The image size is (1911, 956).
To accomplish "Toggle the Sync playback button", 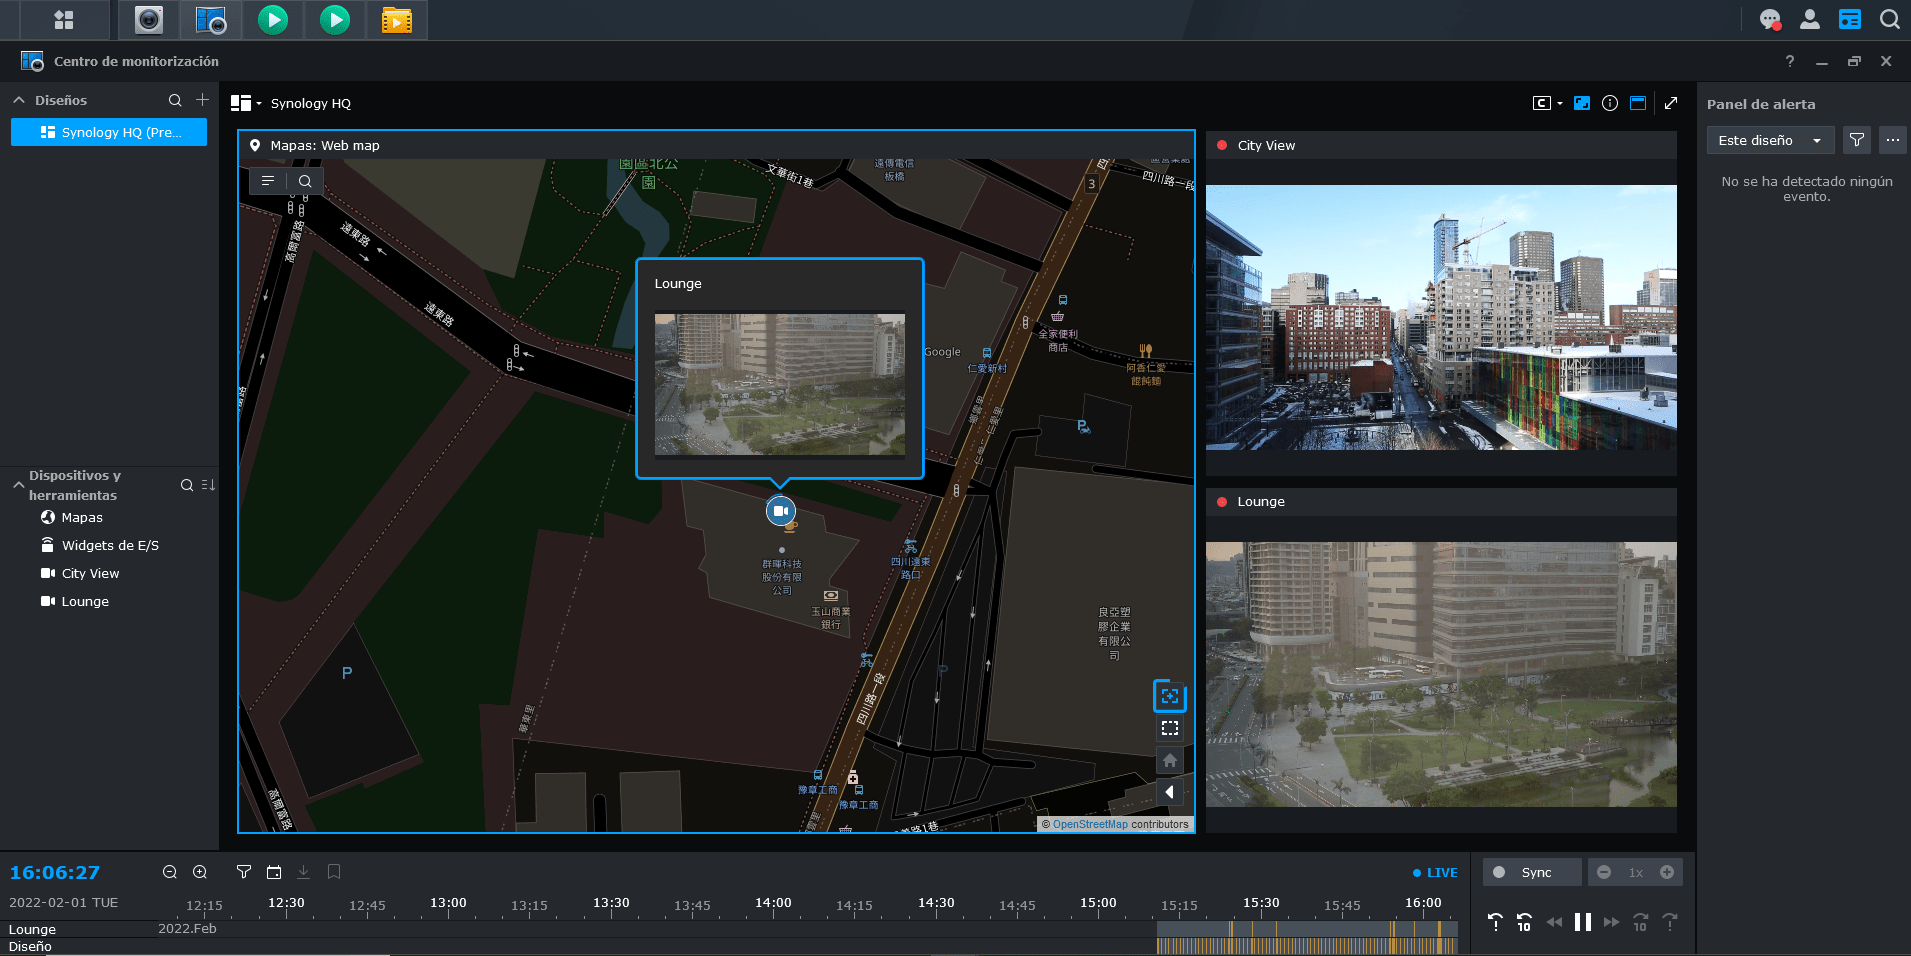I will click(1532, 872).
